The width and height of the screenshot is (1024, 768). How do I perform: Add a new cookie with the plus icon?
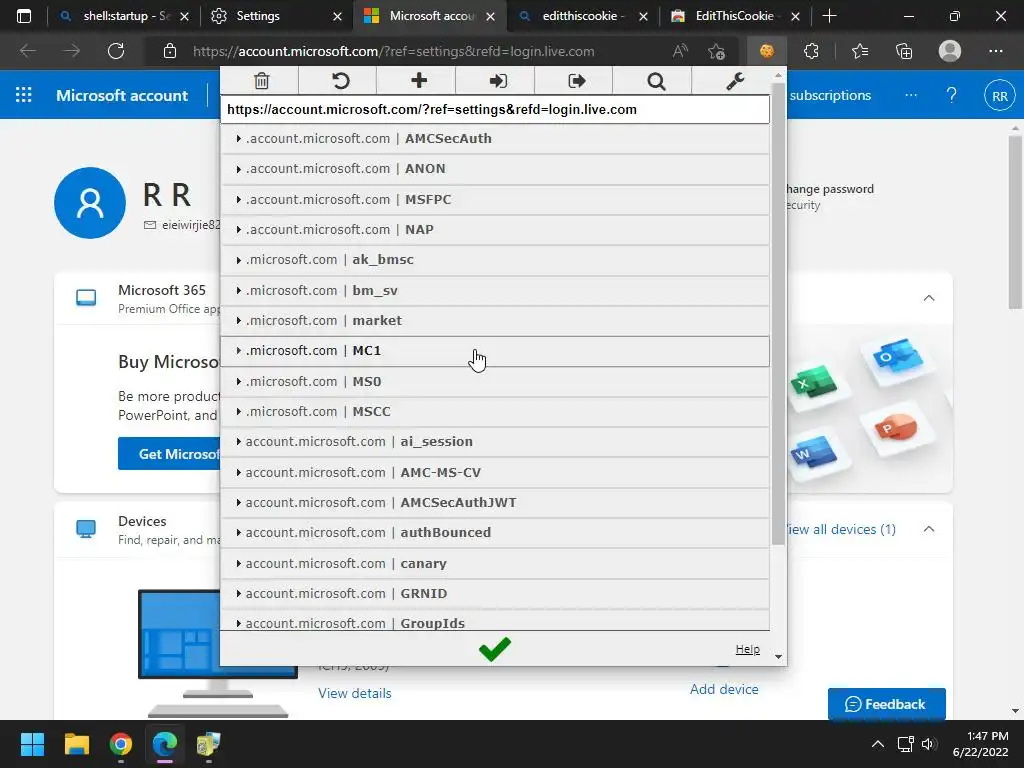pos(419,80)
